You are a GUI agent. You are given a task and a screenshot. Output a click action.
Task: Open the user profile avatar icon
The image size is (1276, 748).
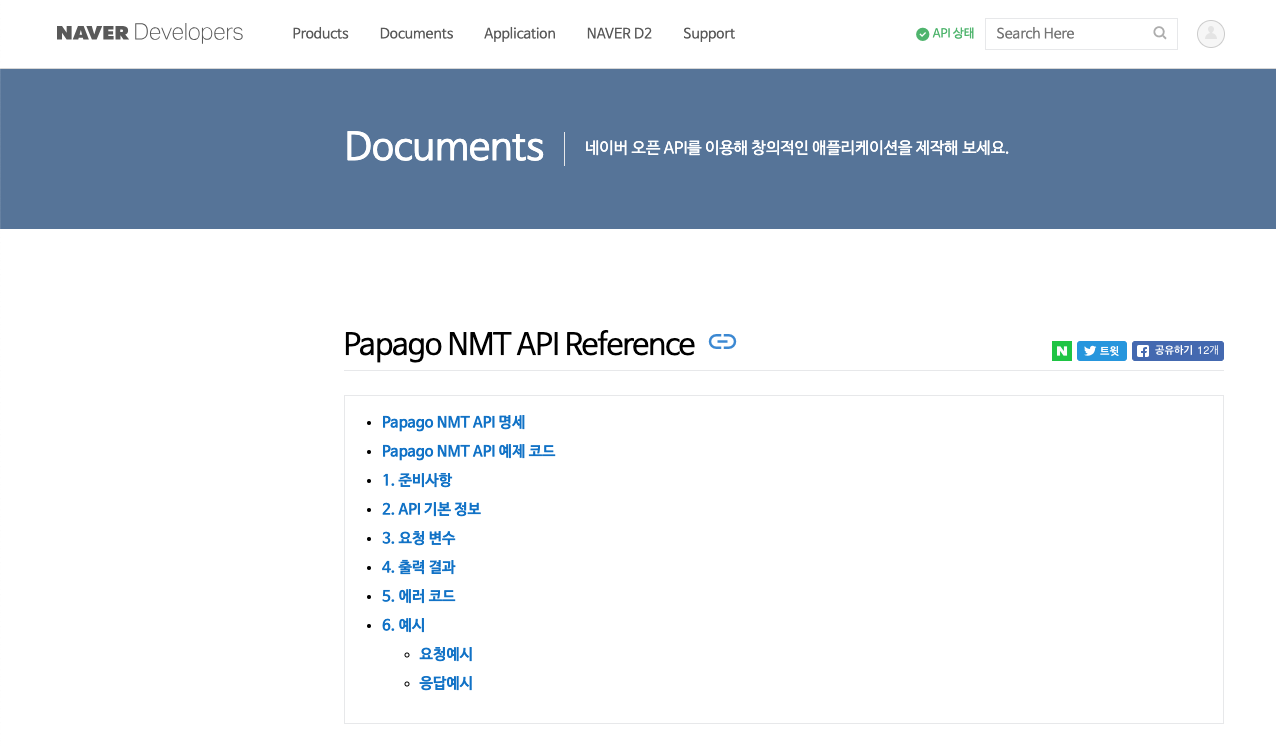tap(1211, 33)
